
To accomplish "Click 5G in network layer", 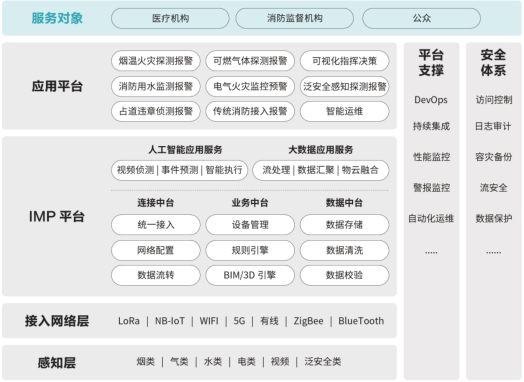I will pos(239,321).
